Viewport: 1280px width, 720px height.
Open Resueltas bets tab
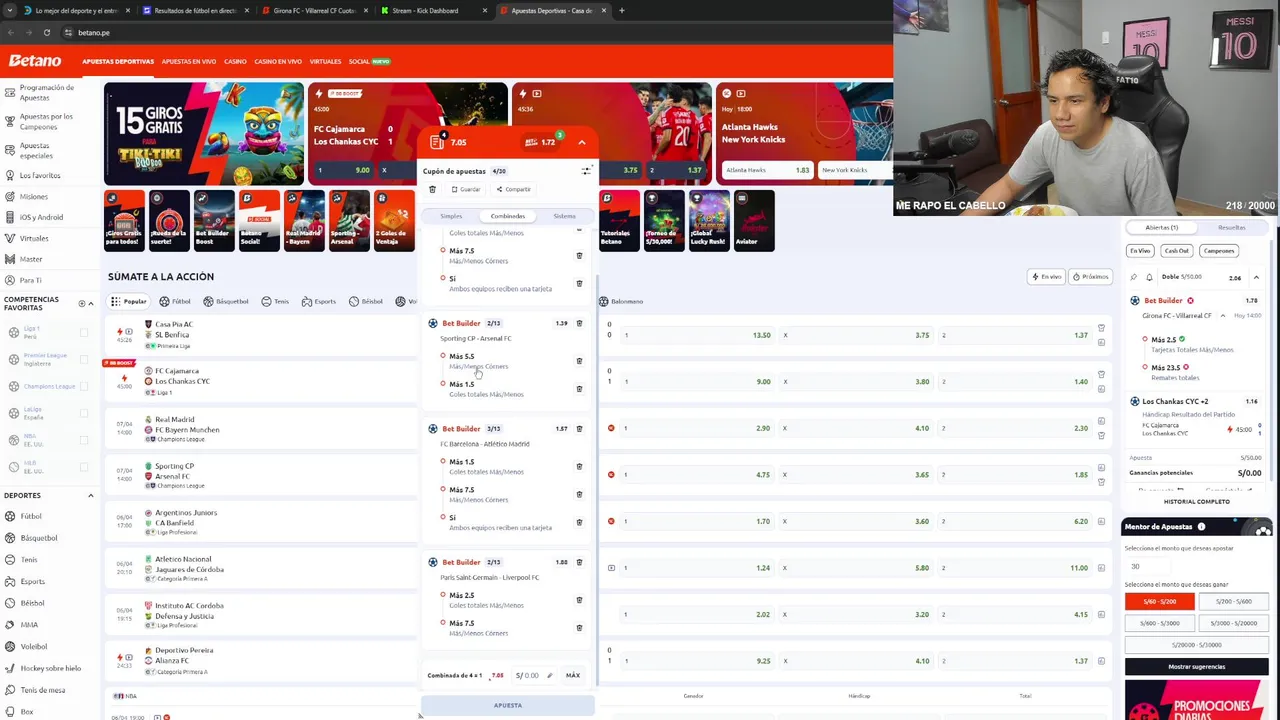tap(1232, 228)
